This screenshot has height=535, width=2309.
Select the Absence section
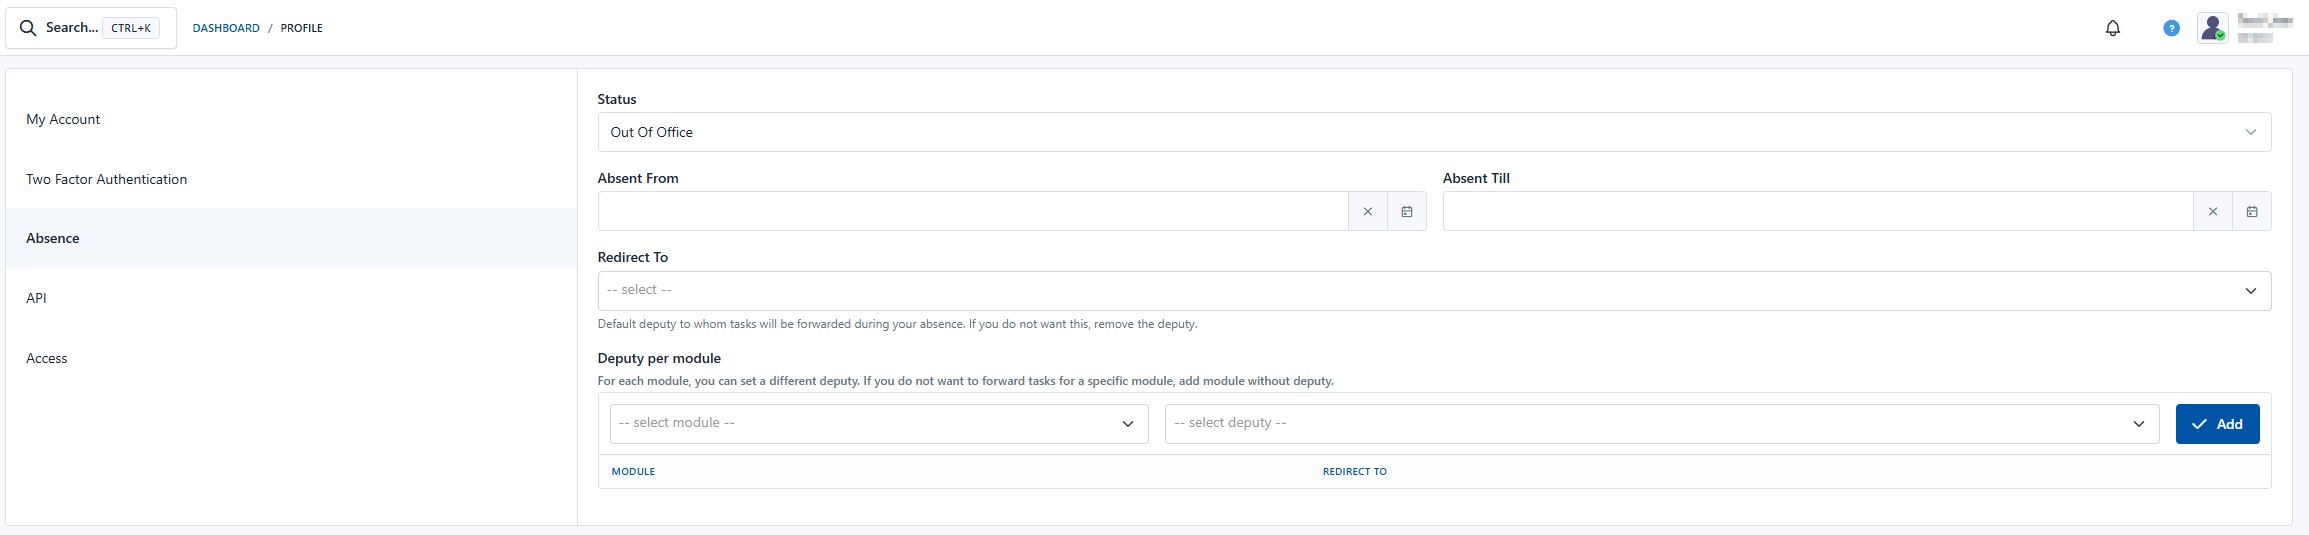(x=291, y=238)
